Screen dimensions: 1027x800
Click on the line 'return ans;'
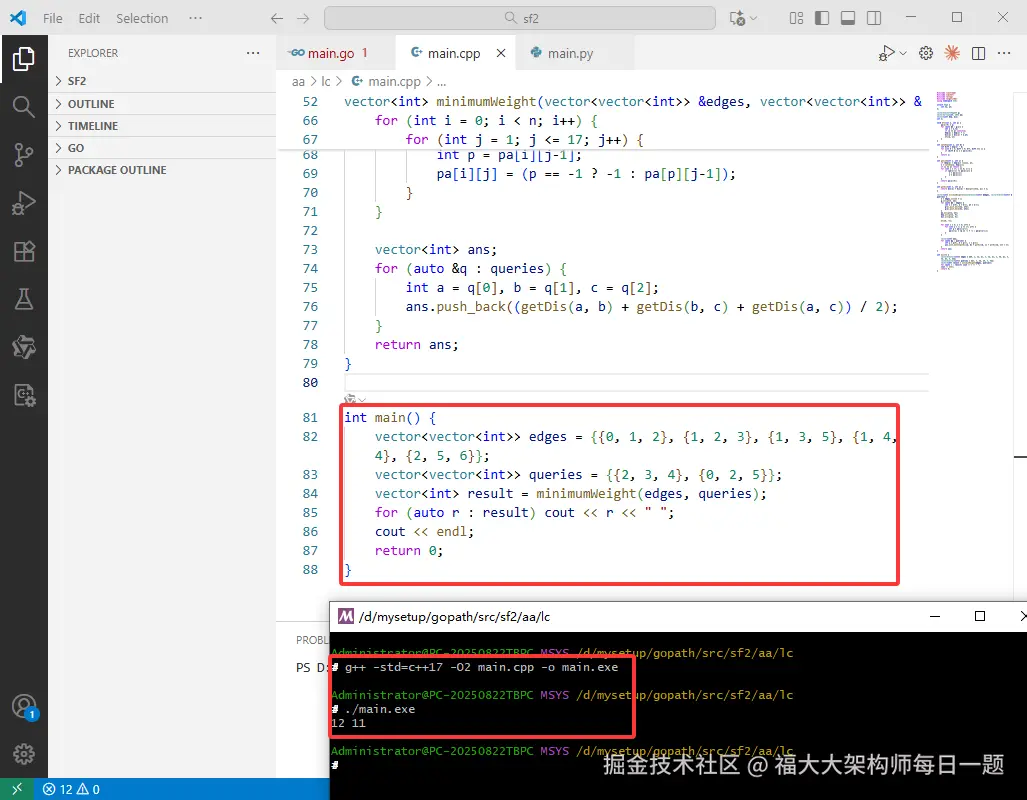click(416, 345)
